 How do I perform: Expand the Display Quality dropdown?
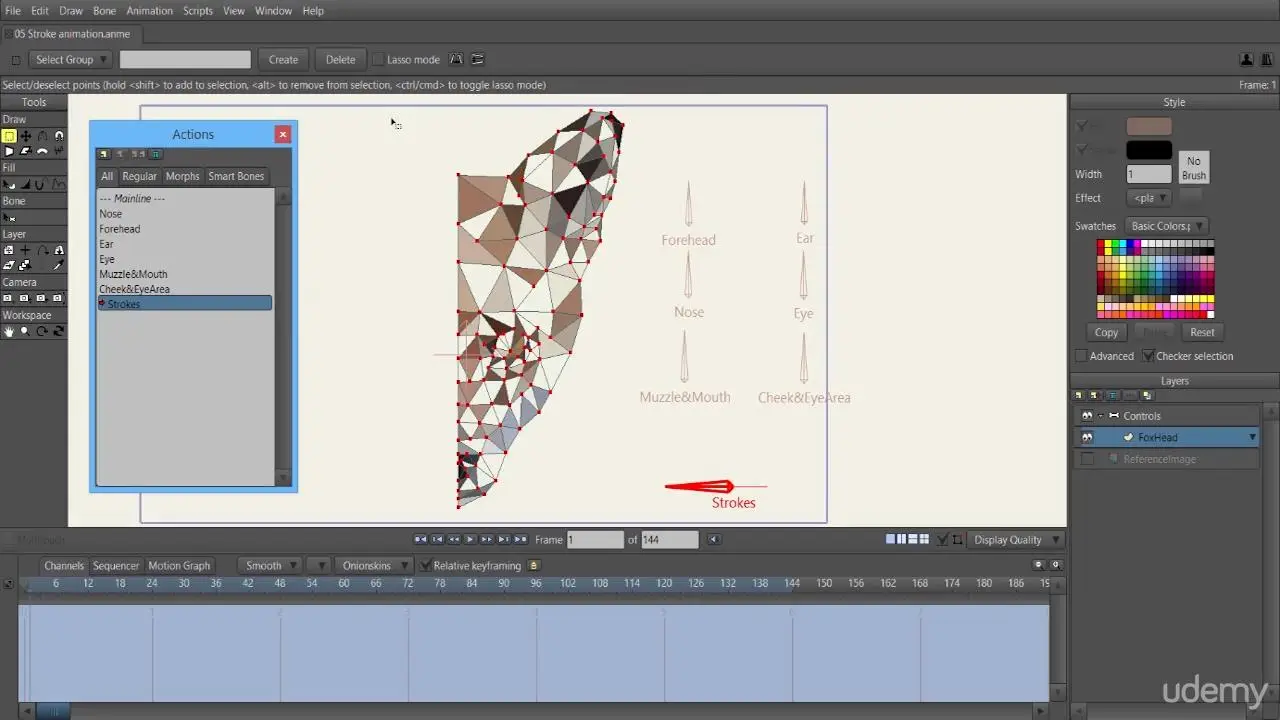click(1014, 540)
